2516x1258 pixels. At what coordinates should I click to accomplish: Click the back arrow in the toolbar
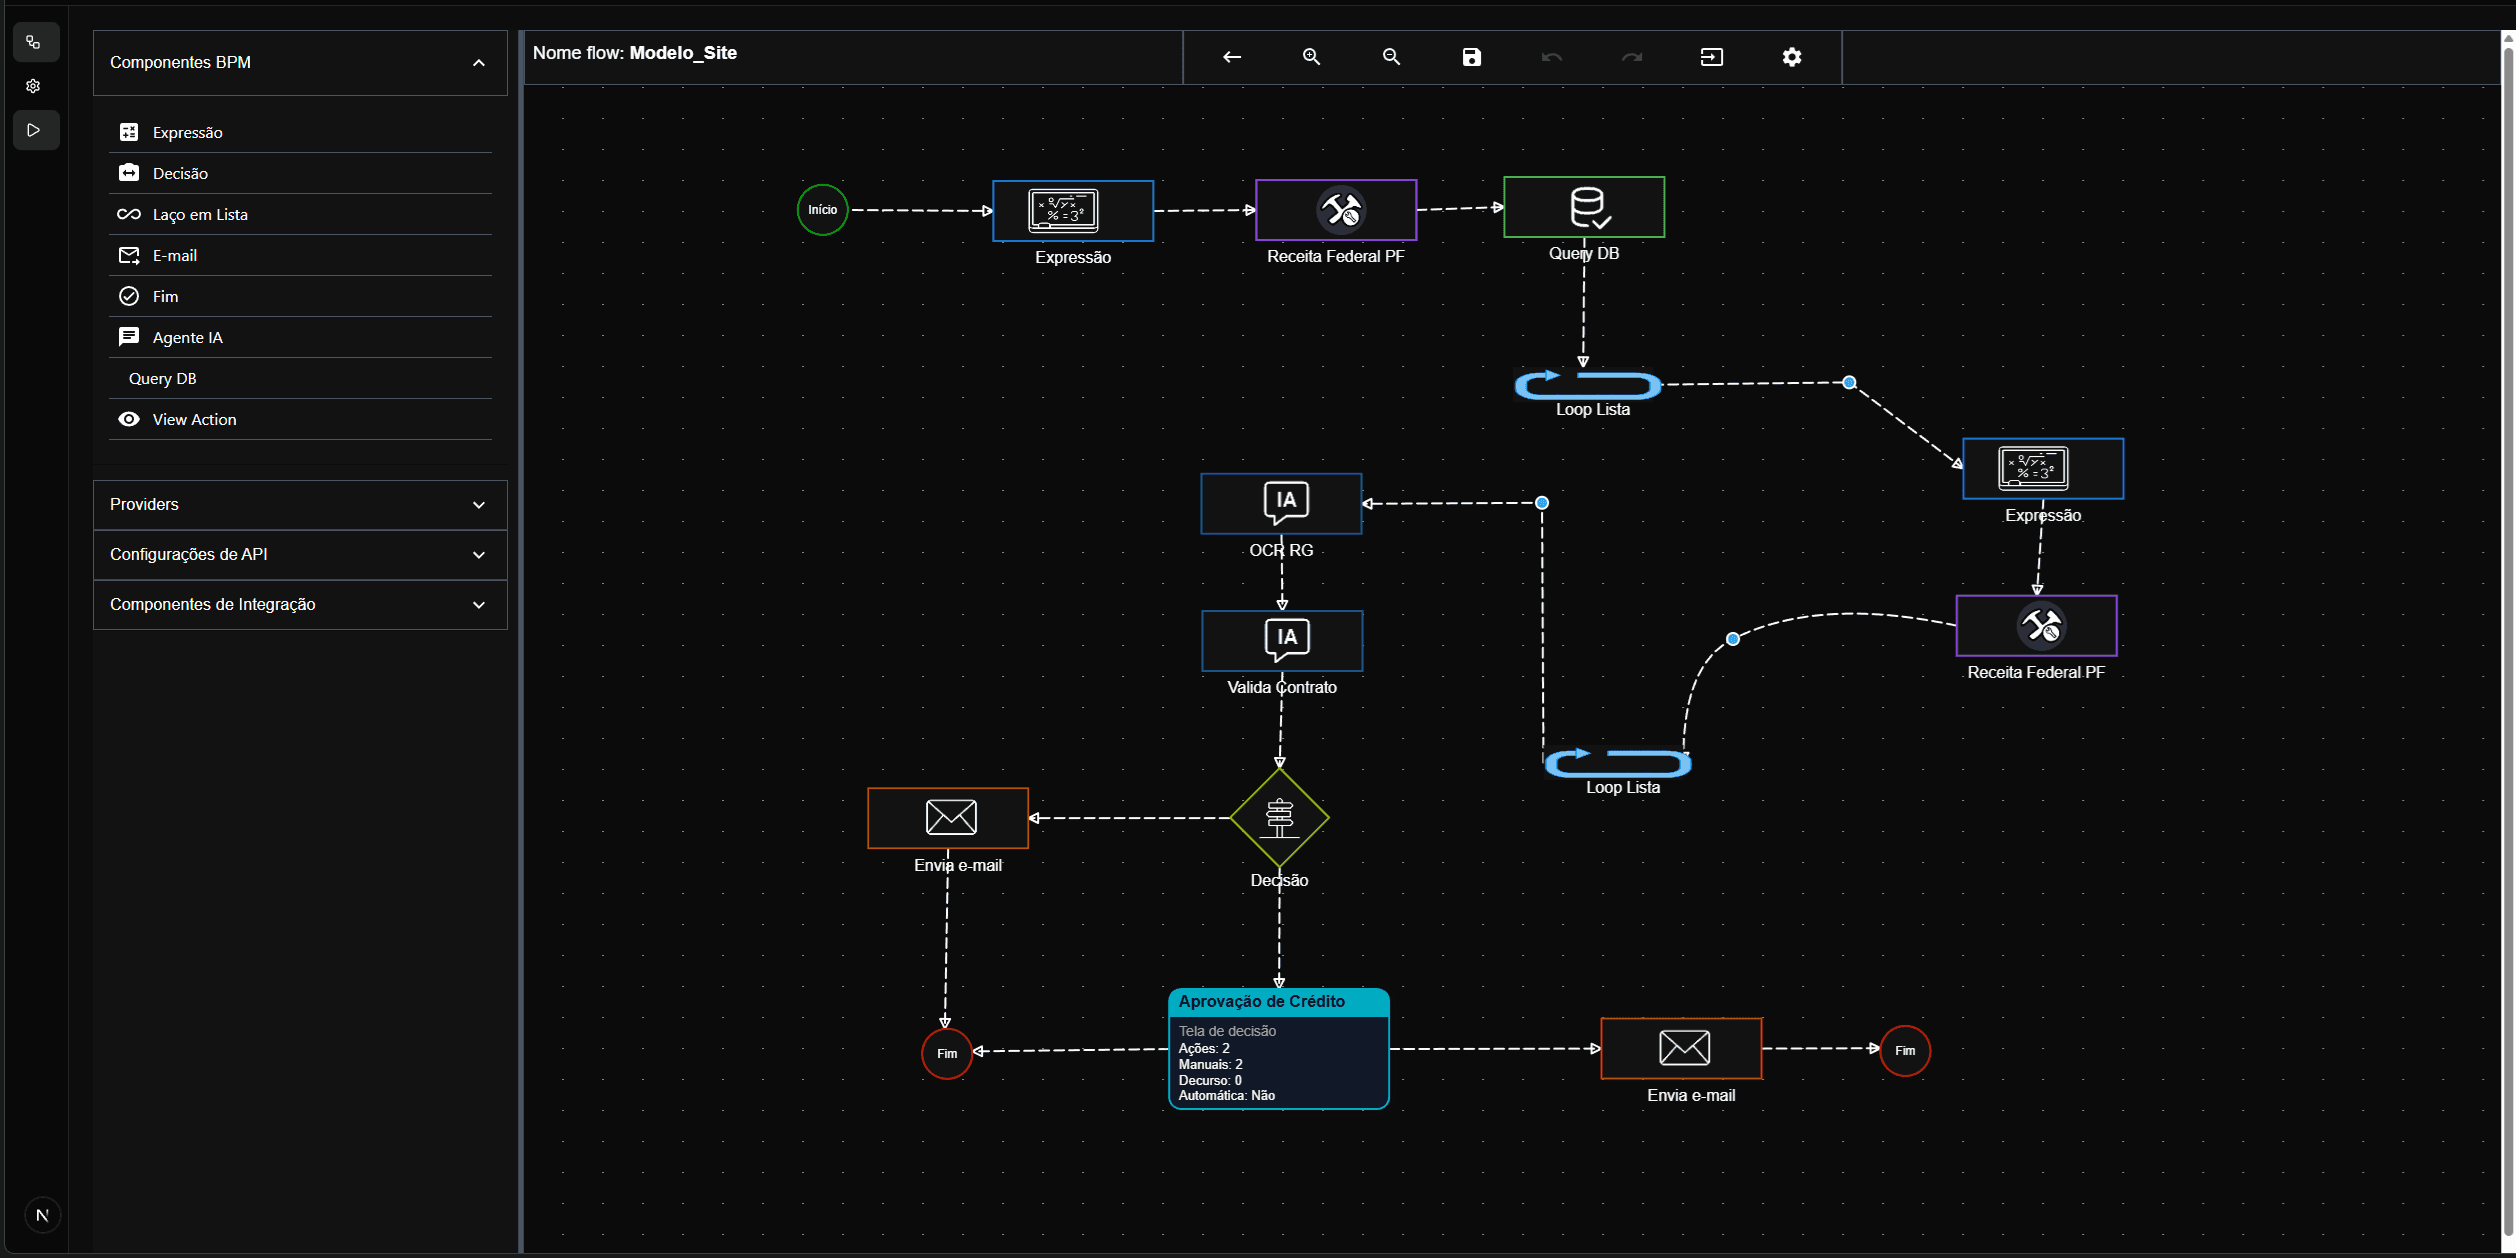point(1231,57)
